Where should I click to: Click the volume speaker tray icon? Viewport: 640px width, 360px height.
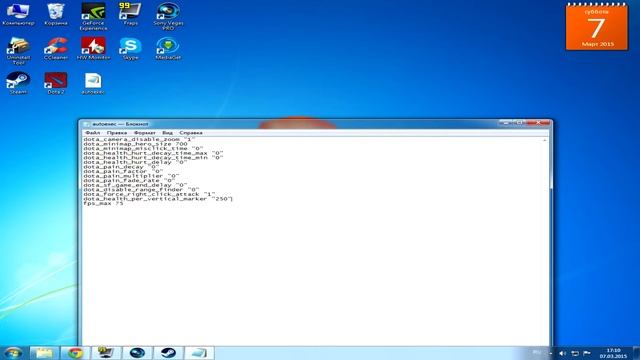coord(562,353)
